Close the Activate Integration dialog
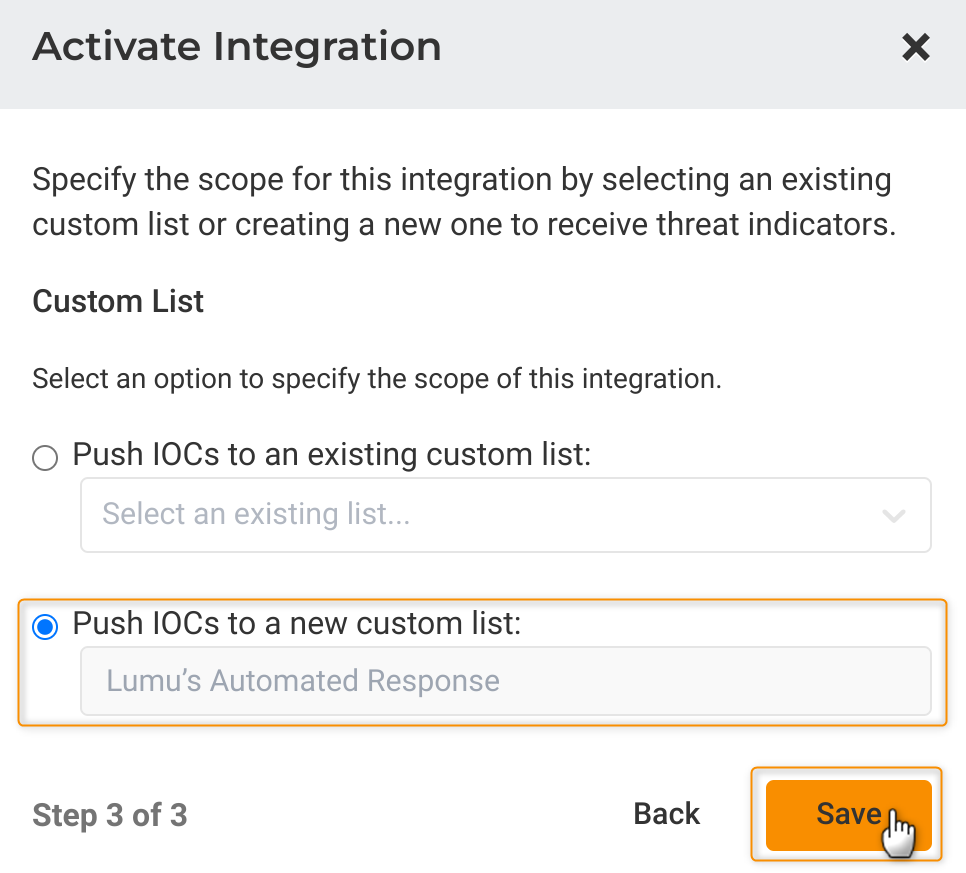 (x=915, y=47)
